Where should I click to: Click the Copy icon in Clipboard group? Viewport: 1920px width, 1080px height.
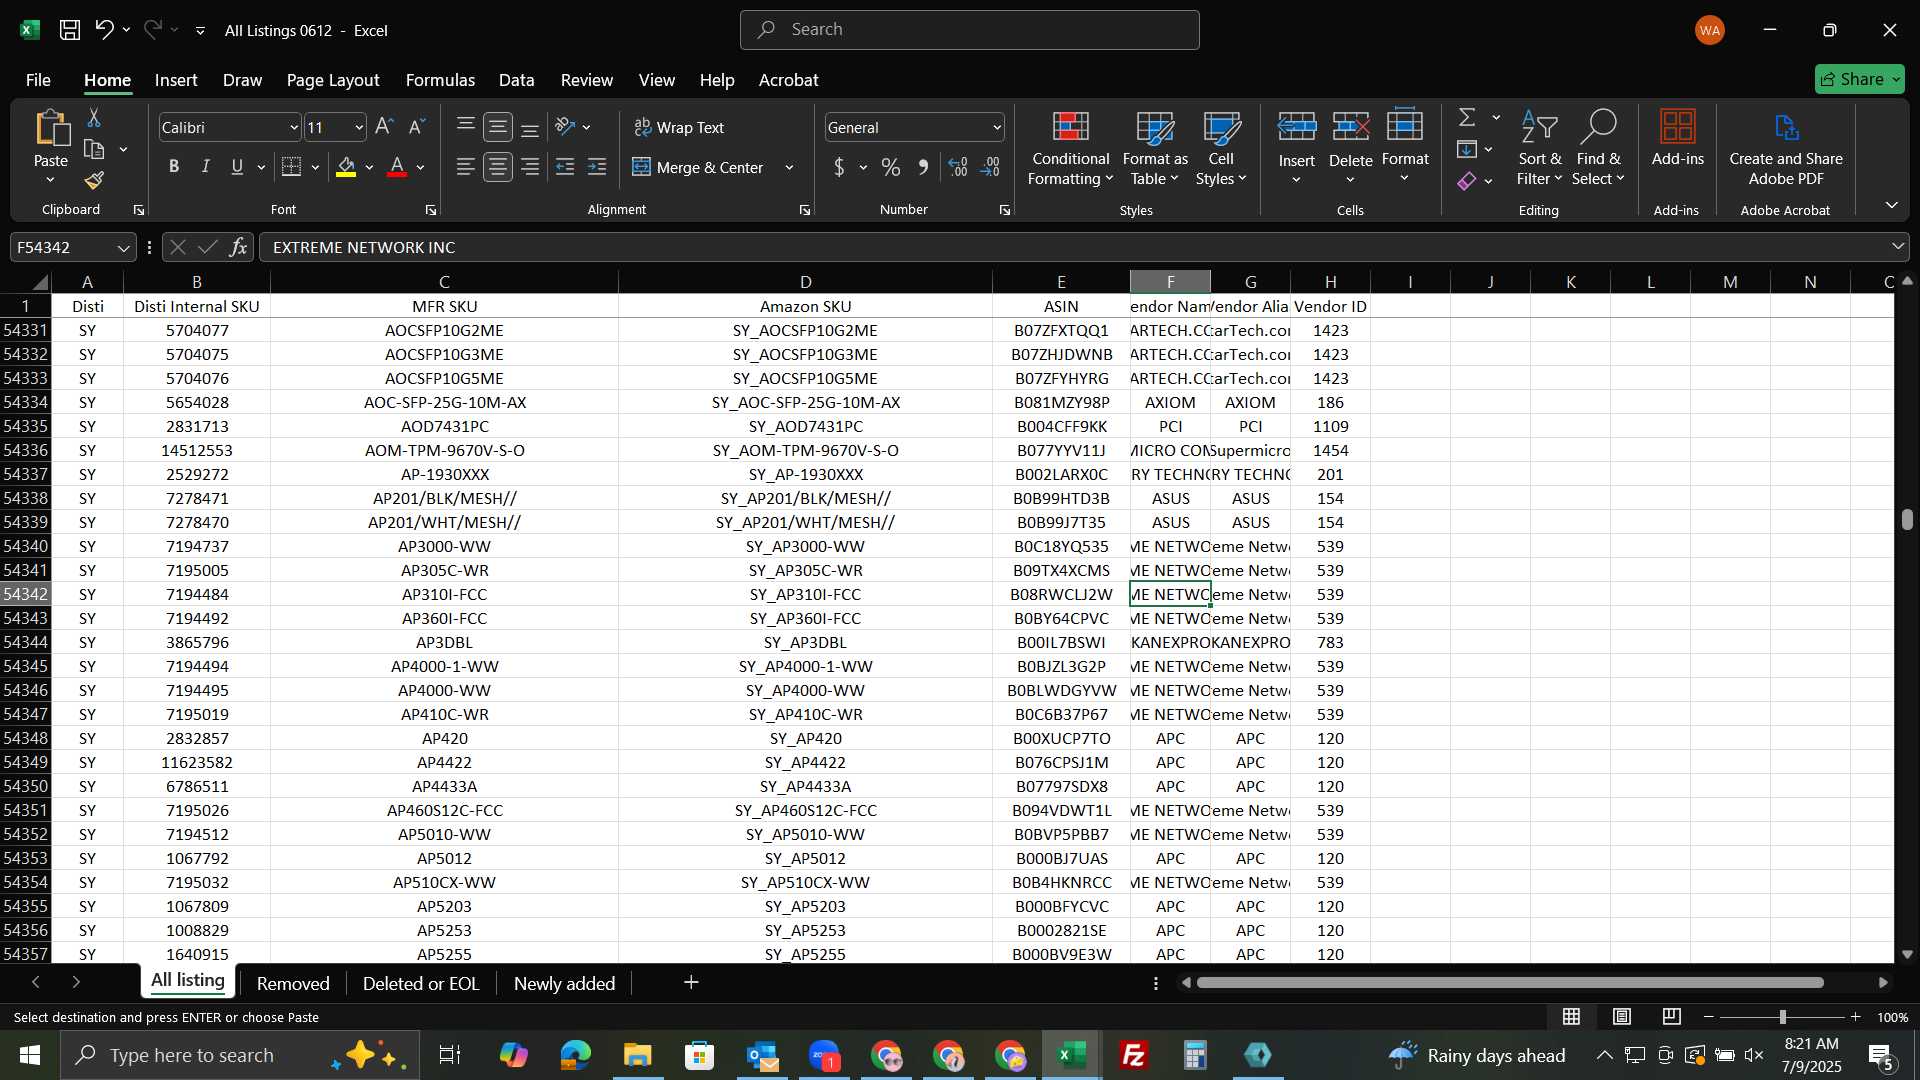(x=94, y=150)
